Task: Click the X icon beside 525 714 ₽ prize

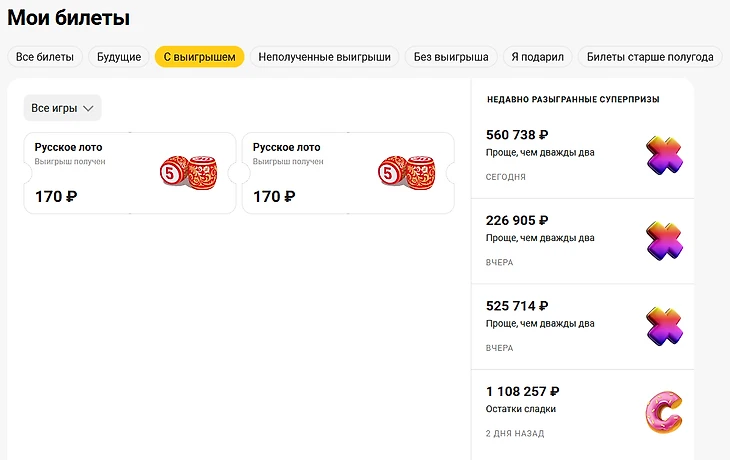Action: pyautogui.click(x=664, y=327)
